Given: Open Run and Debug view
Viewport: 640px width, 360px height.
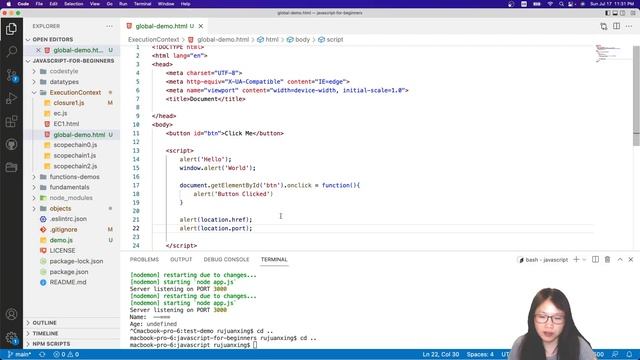Looking at the screenshot, I should click(11, 98).
